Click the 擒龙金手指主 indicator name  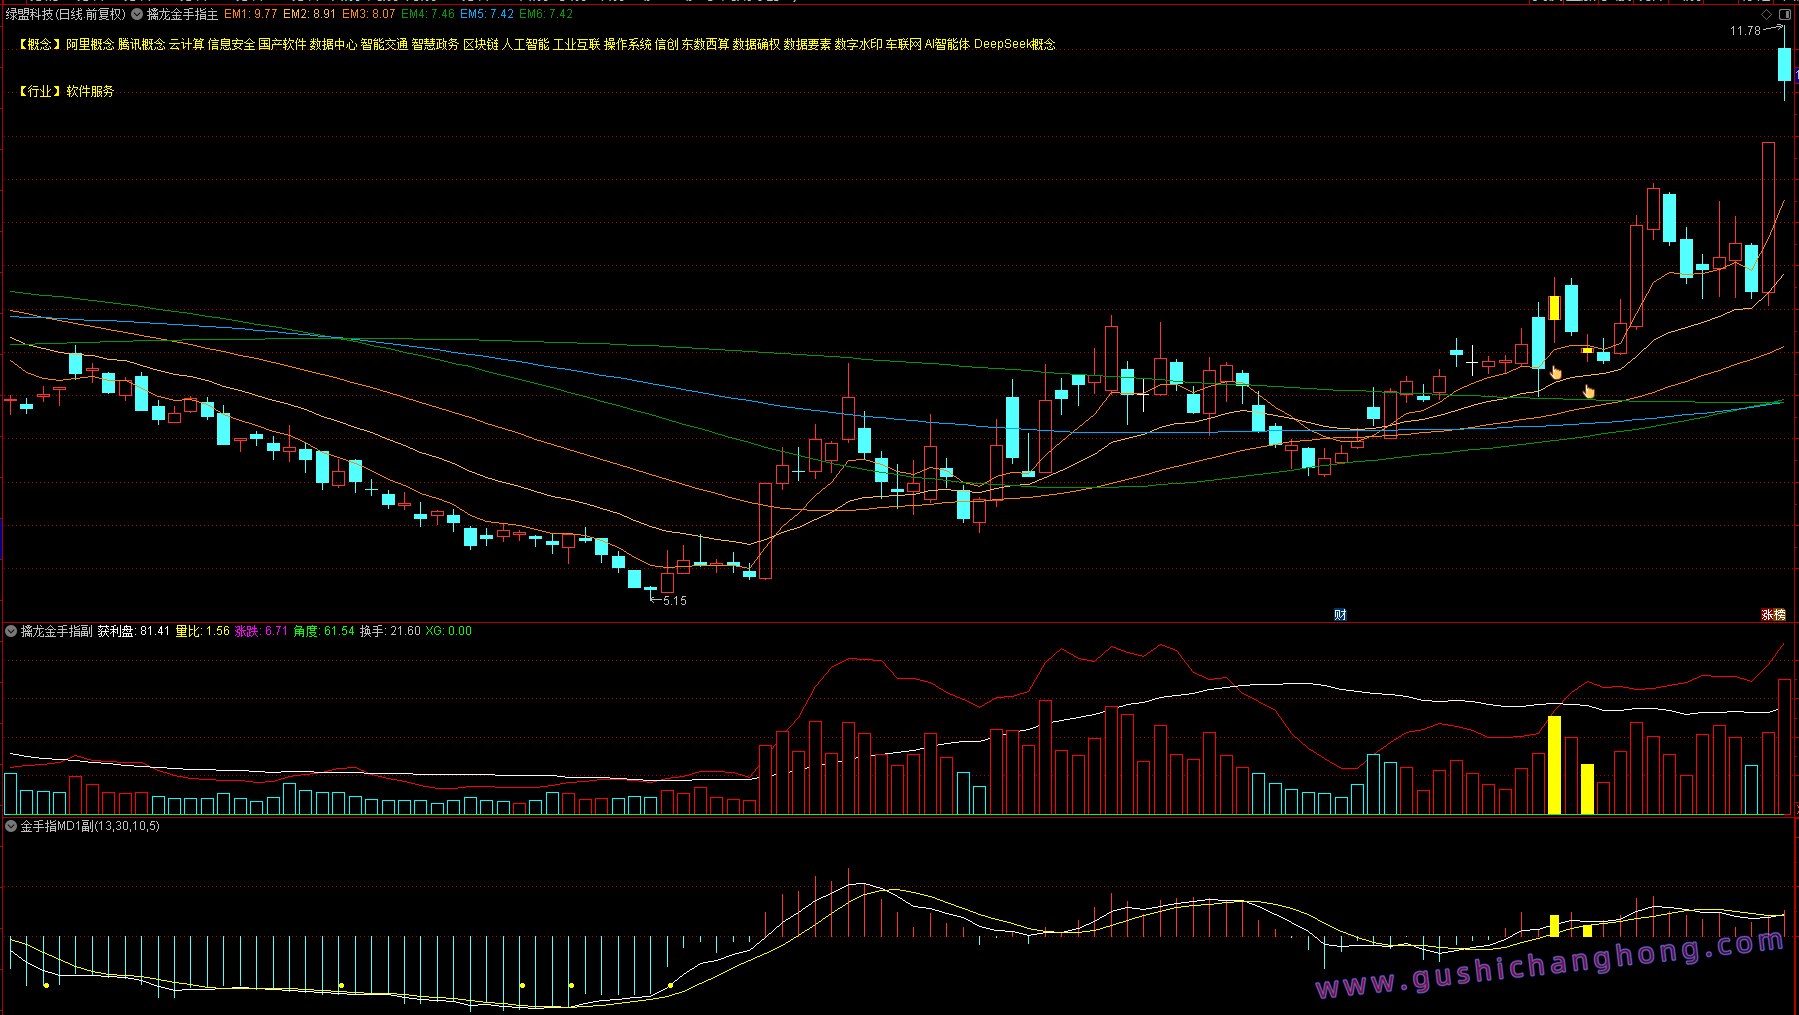pyautogui.click(x=182, y=14)
